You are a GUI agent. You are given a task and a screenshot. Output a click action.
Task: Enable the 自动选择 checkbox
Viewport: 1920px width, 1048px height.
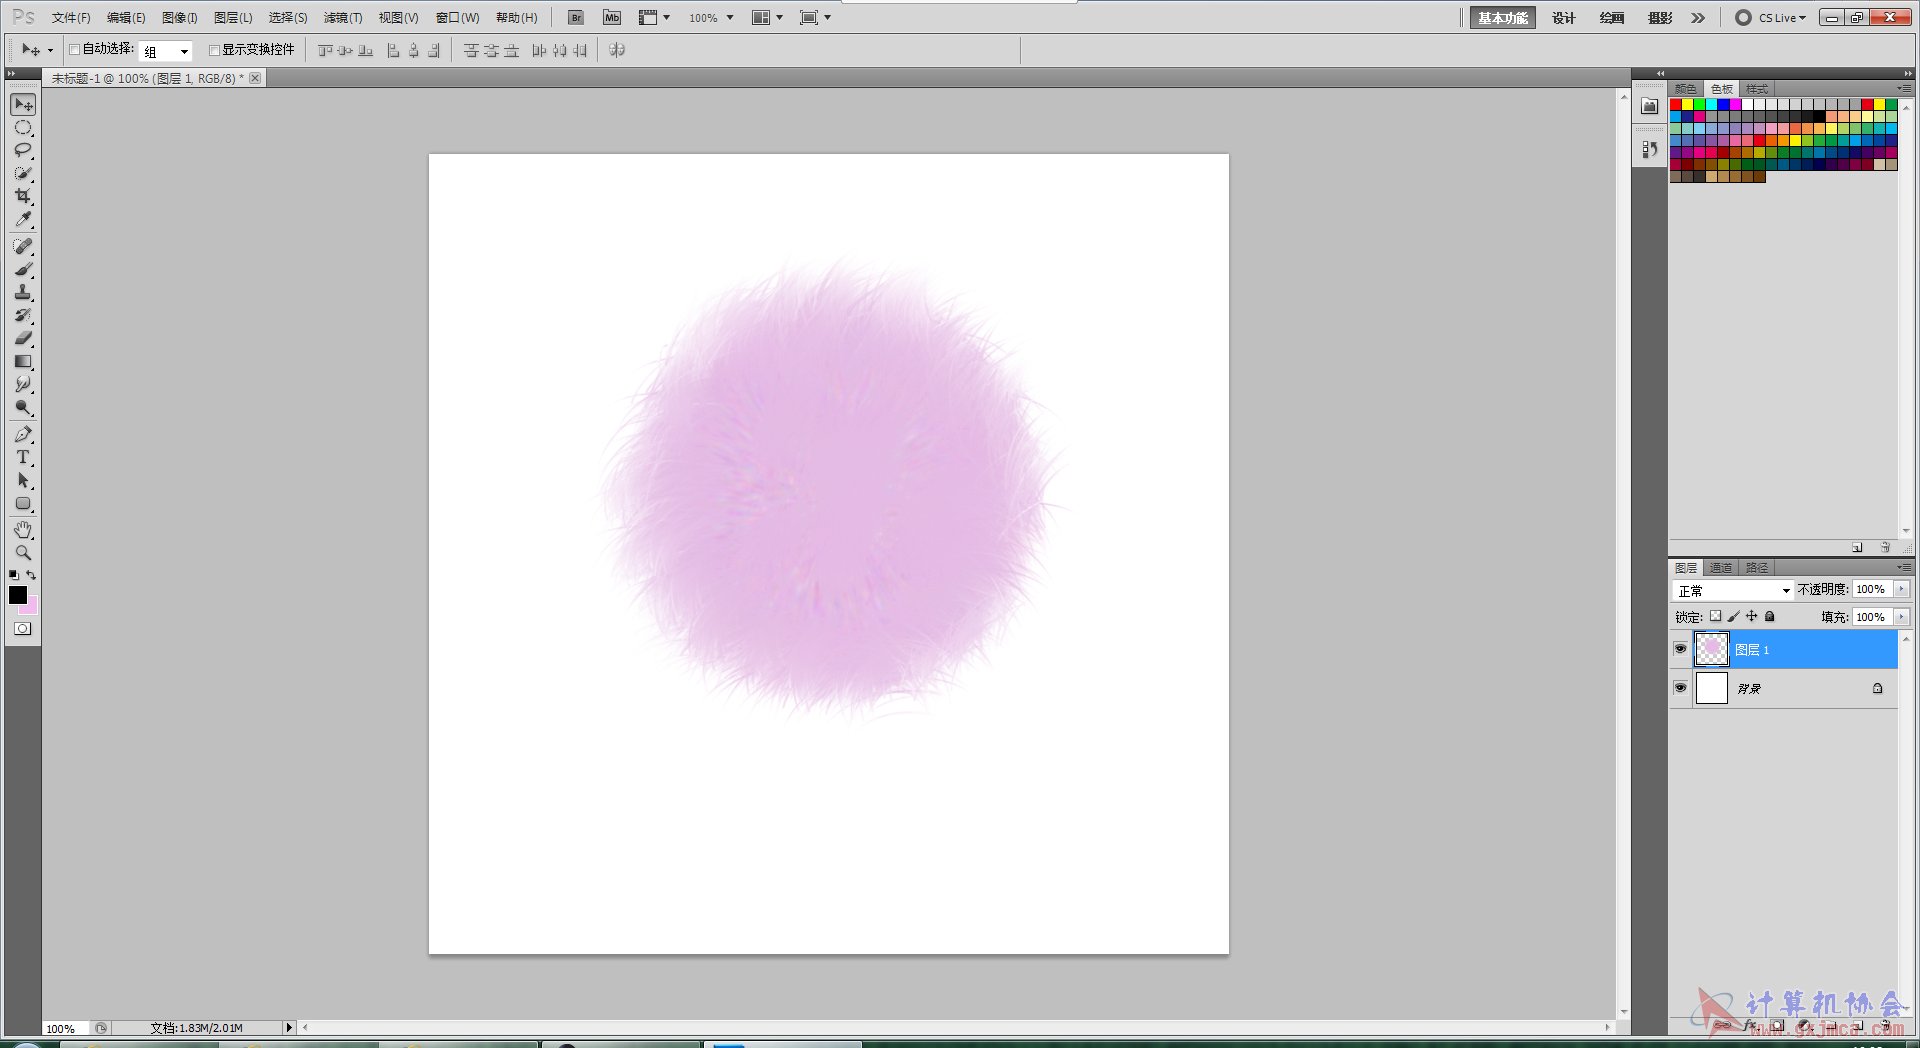tap(74, 49)
